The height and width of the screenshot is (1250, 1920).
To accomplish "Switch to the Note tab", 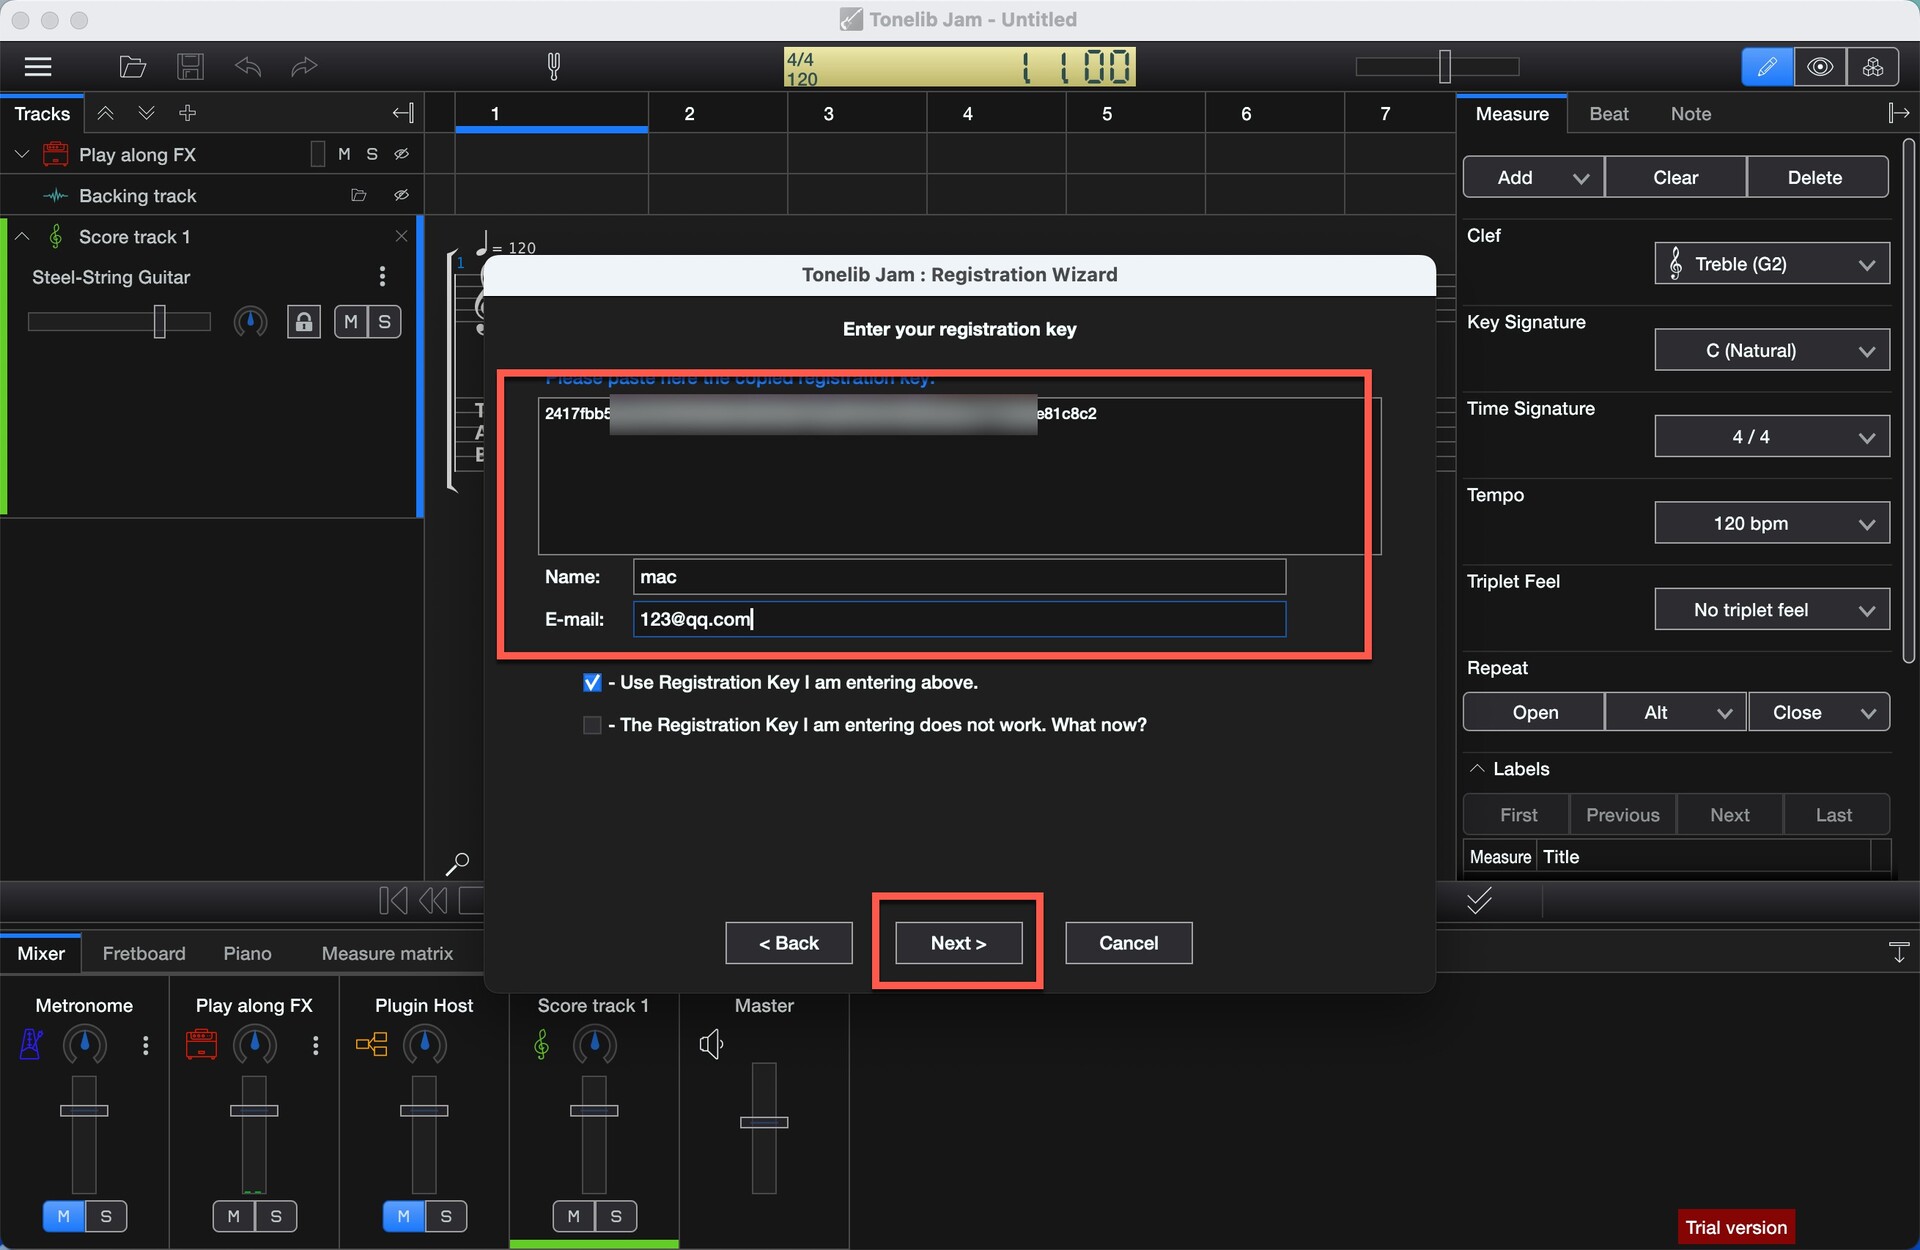I will [x=1690, y=114].
